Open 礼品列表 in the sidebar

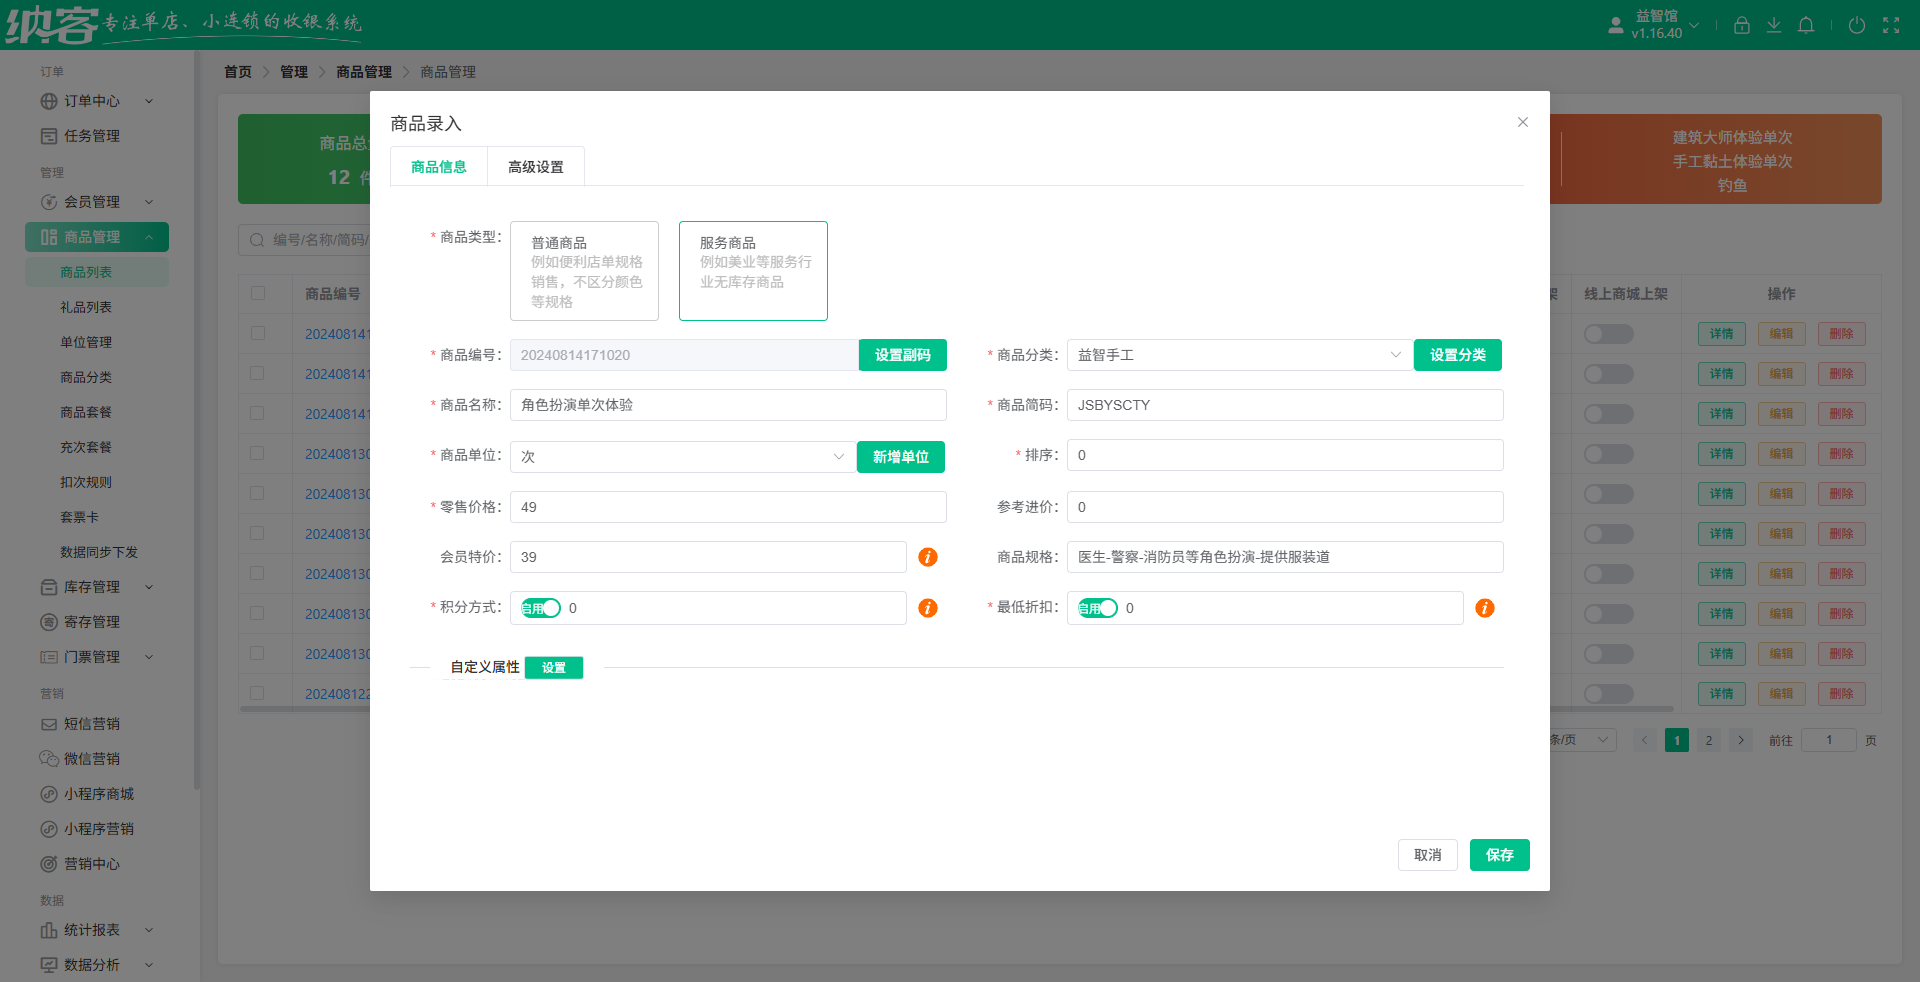click(86, 307)
